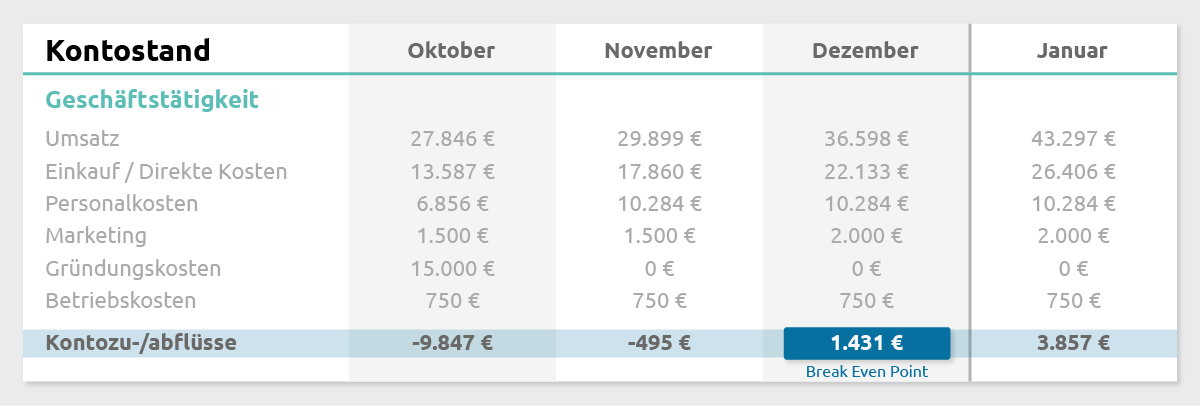Image resolution: width=1200 pixels, height=406 pixels.
Task: Select the Gründungskosten row label
Action: (x=133, y=269)
